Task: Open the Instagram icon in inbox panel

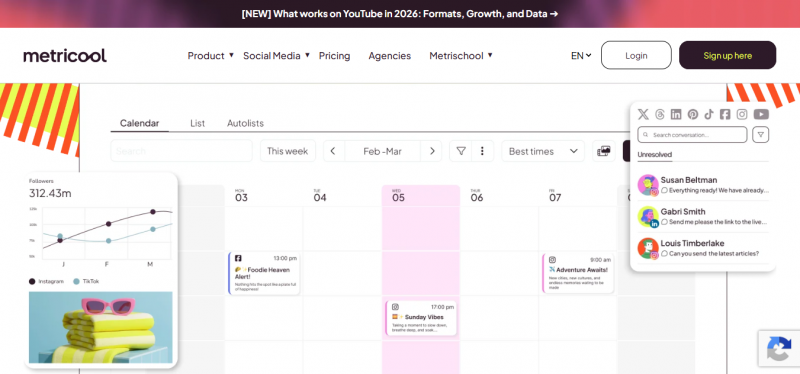Action: [742, 114]
